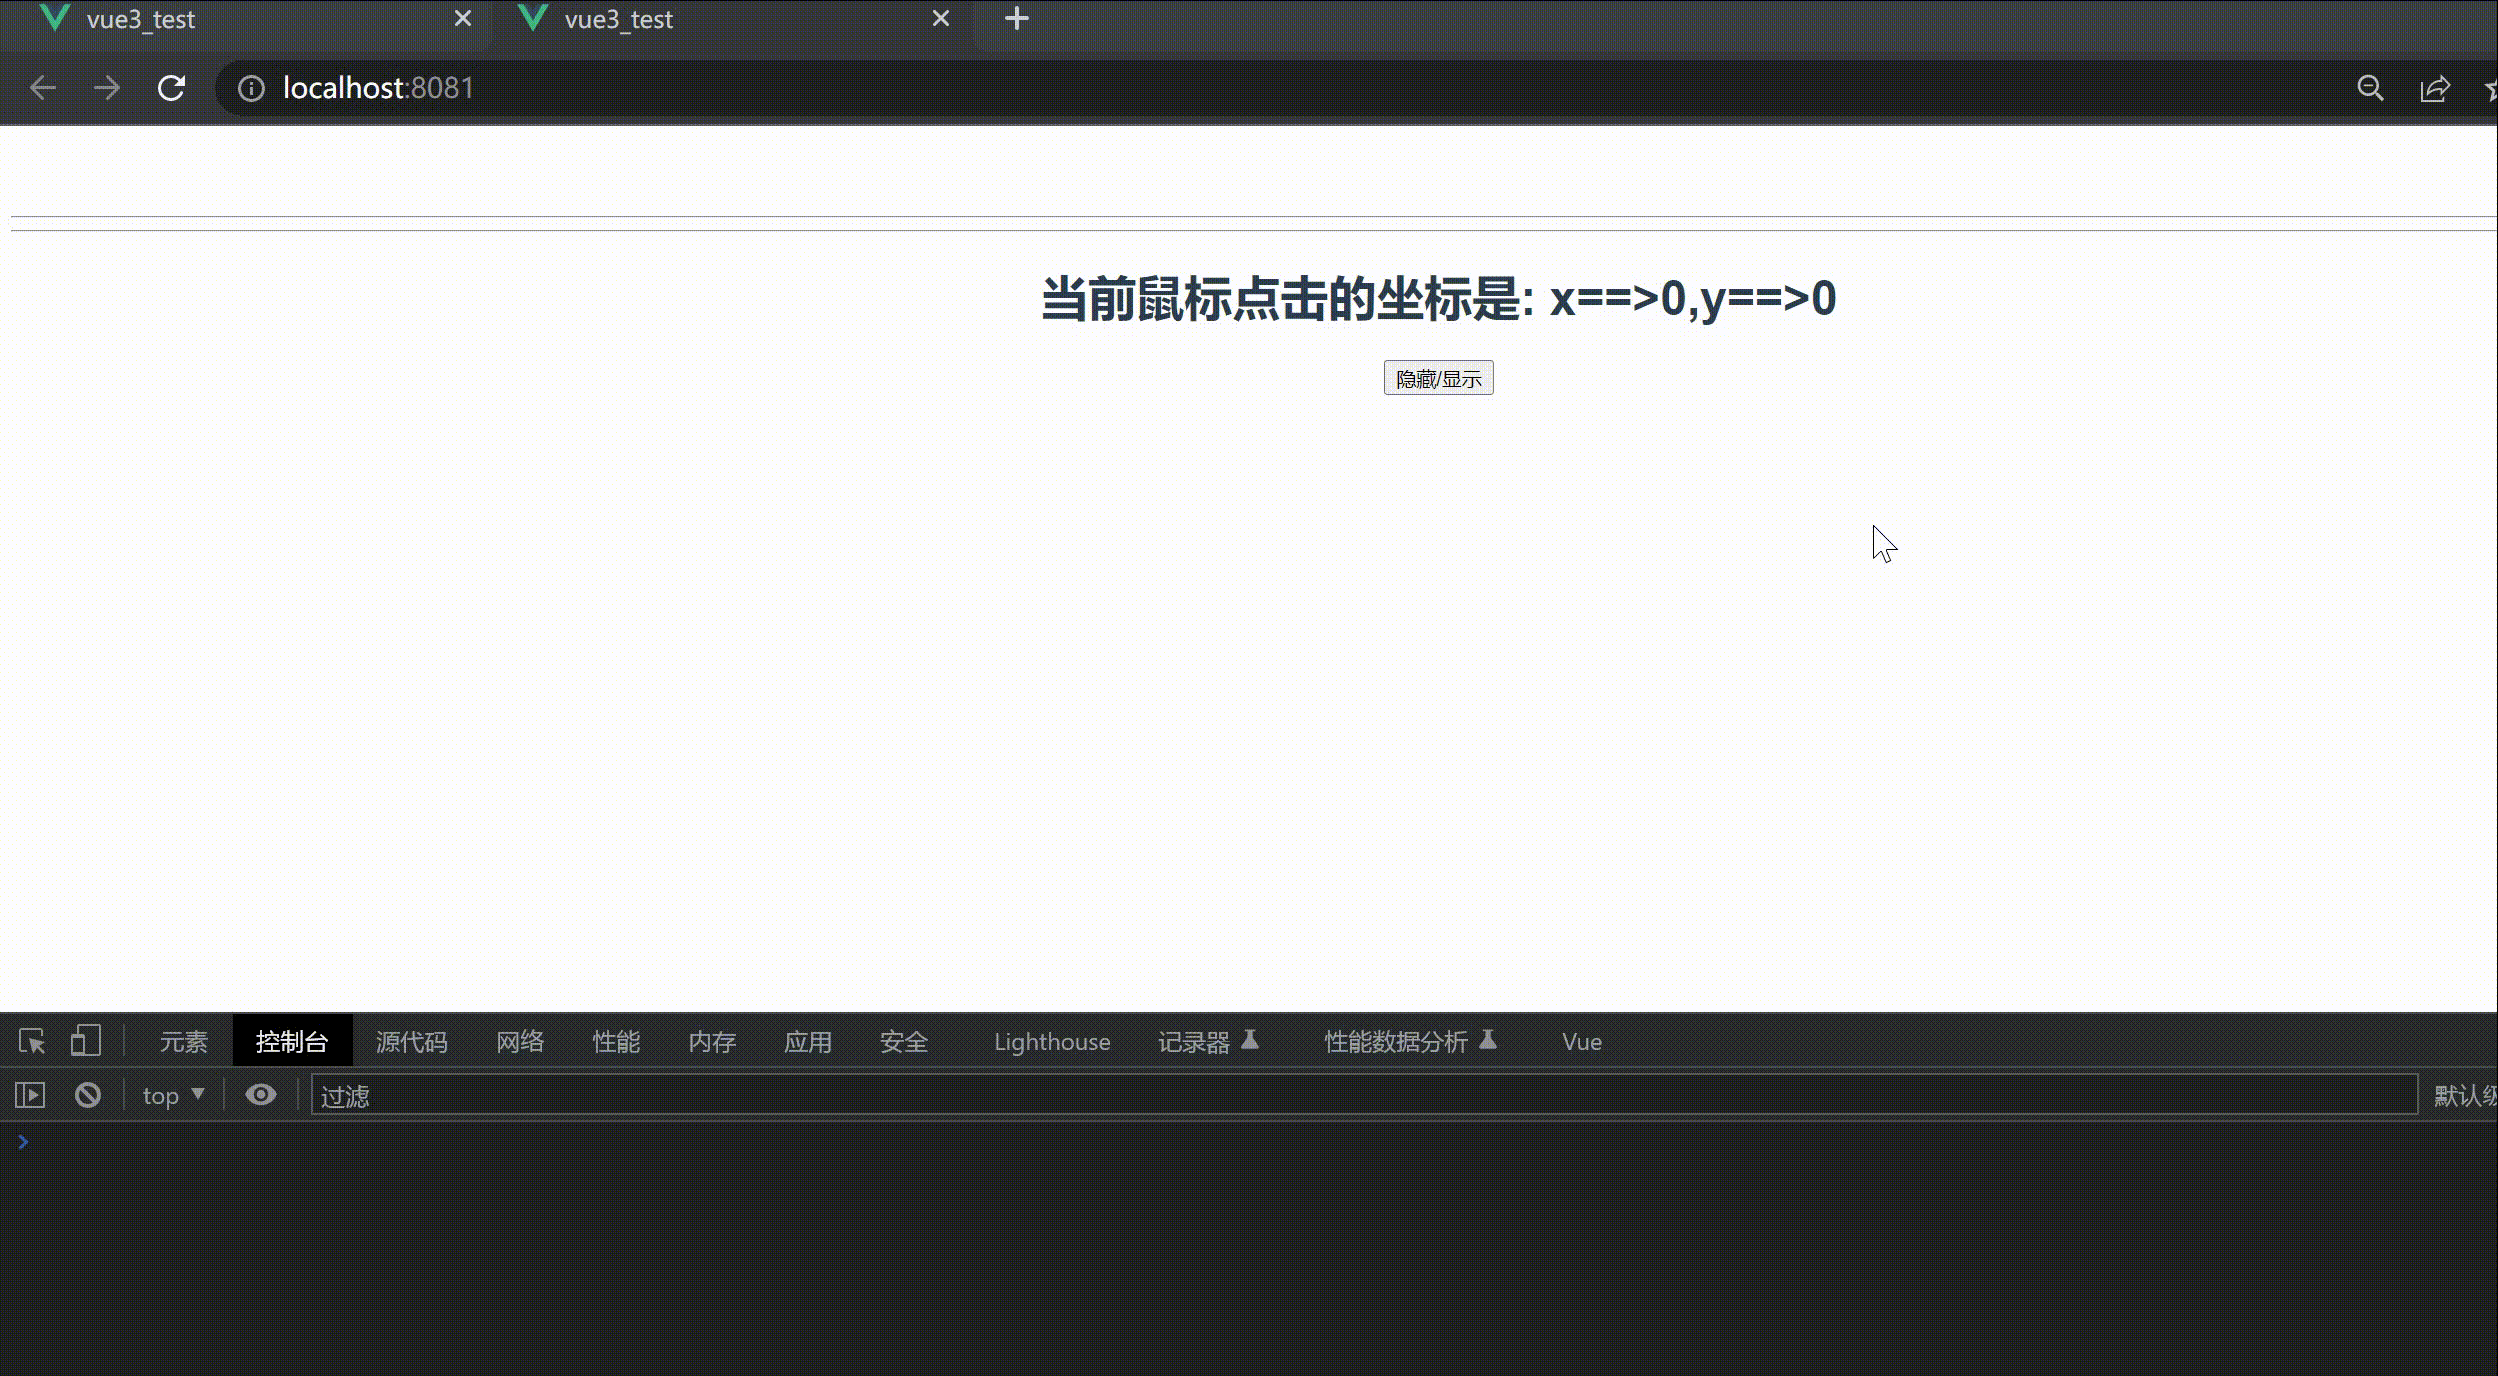Viewport: 2498px width, 1376px height.
Task: Switch to the 元素 panel in DevTools
Action: 184,1041
